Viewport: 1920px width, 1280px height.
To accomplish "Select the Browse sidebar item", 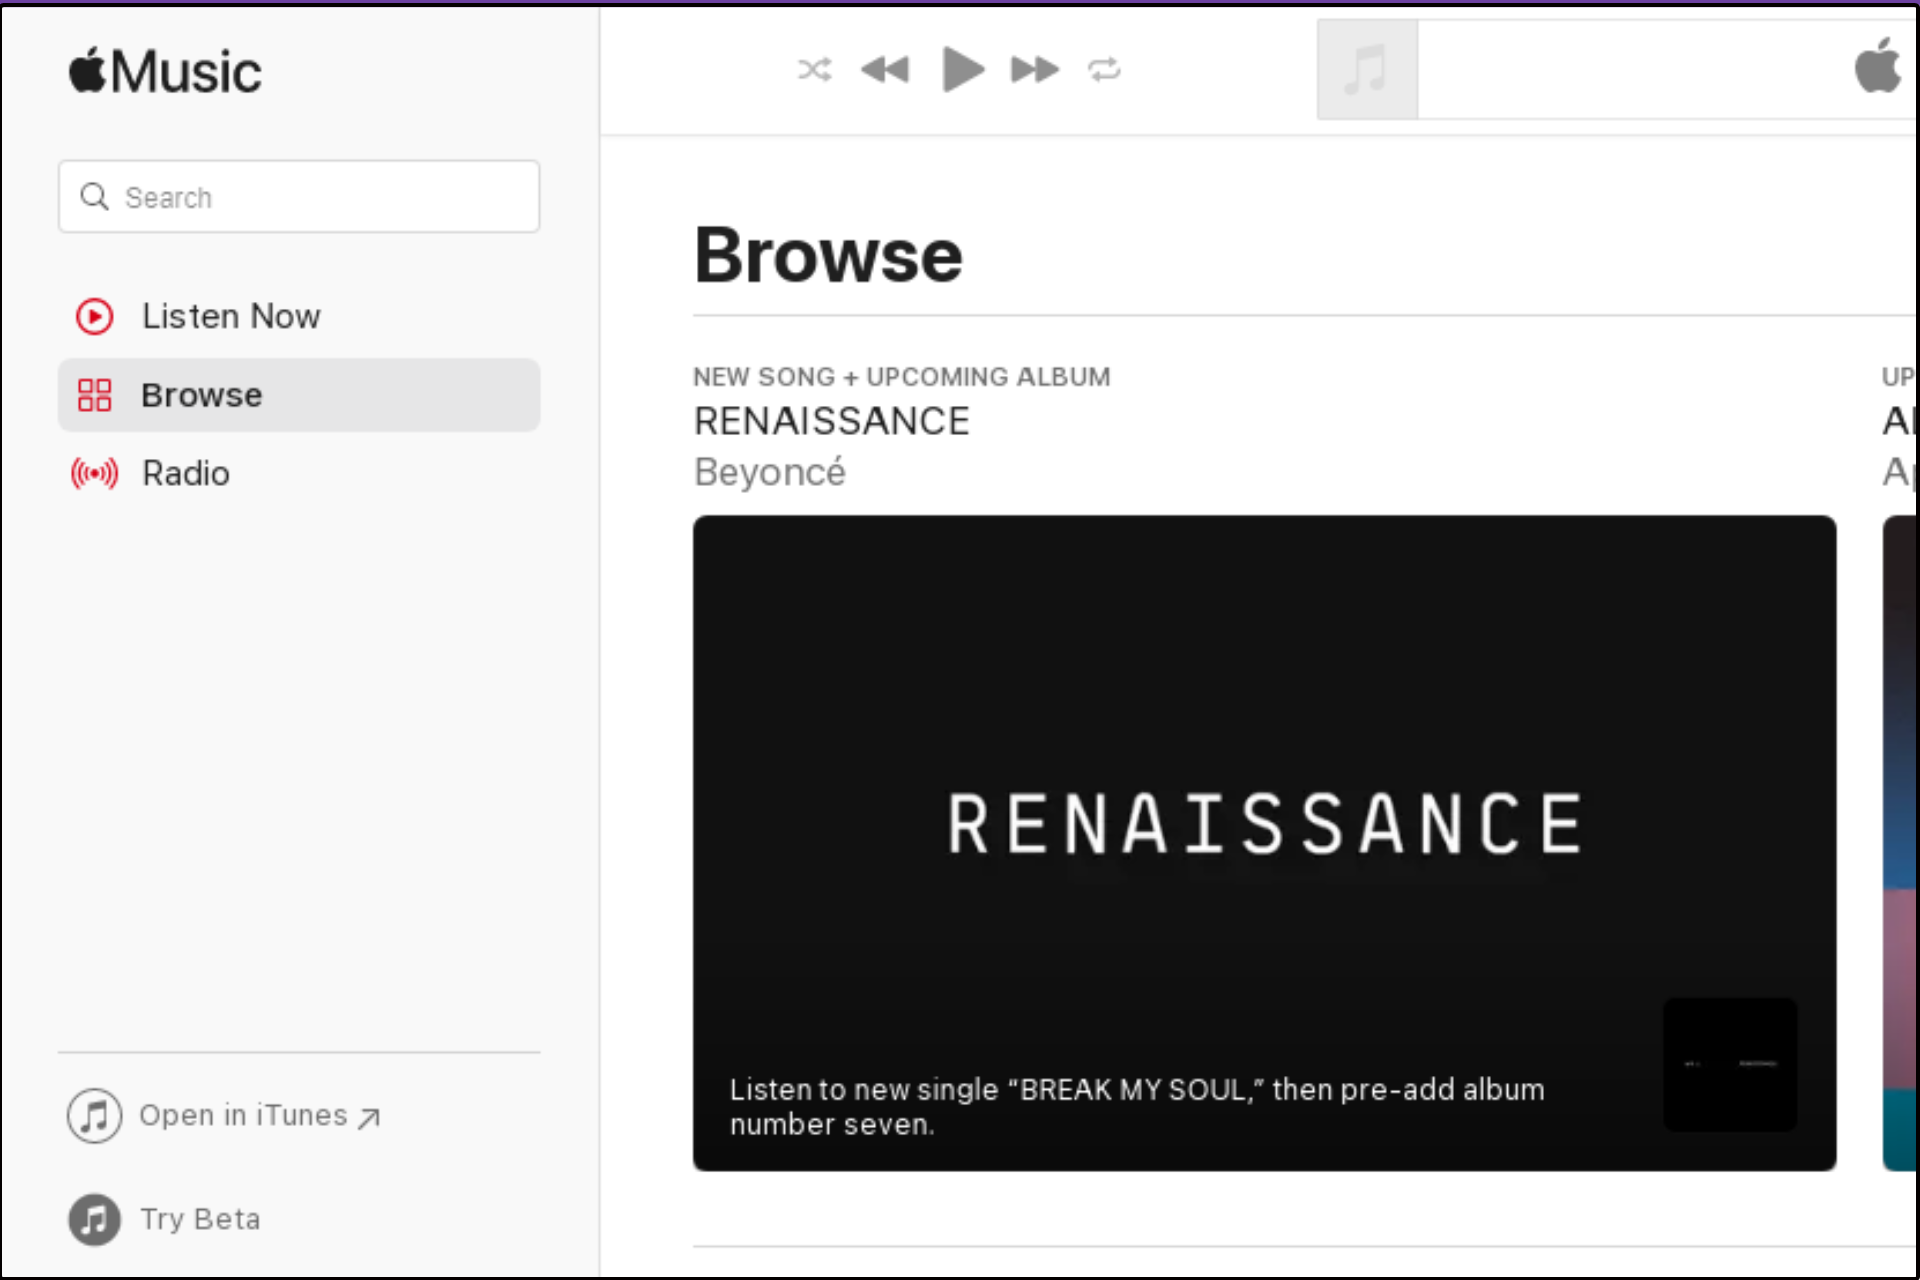I will click(x=299, y=395).
